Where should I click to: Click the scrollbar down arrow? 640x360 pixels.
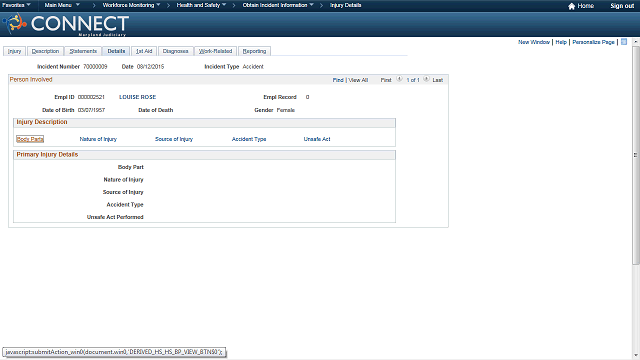point(636,355)
